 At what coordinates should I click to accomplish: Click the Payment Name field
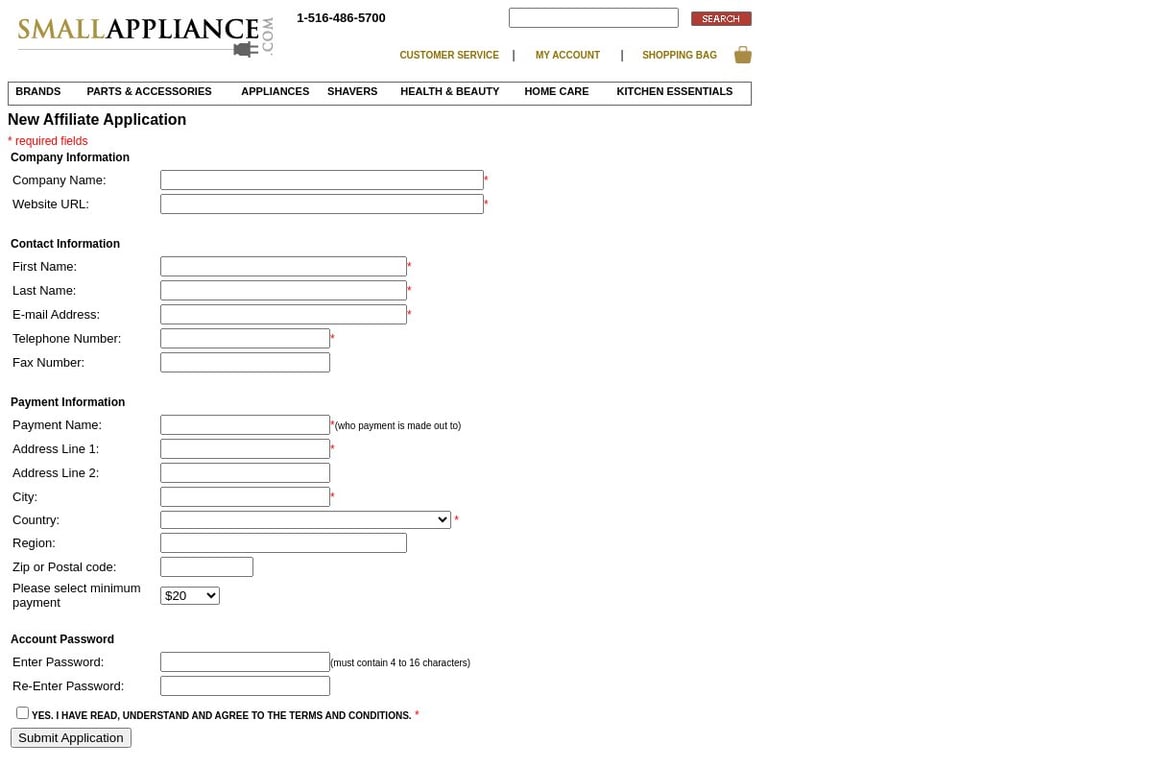(245, 425)
